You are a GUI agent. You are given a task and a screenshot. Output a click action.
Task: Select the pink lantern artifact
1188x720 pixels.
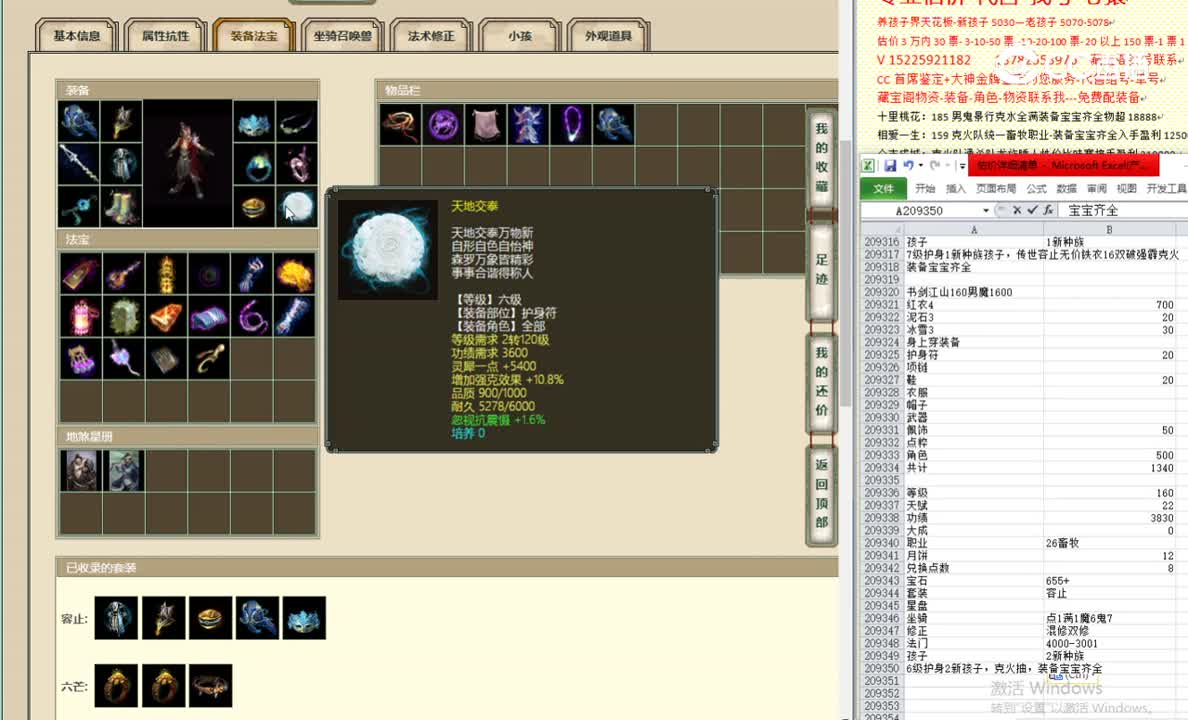click(x=81, y=316)
